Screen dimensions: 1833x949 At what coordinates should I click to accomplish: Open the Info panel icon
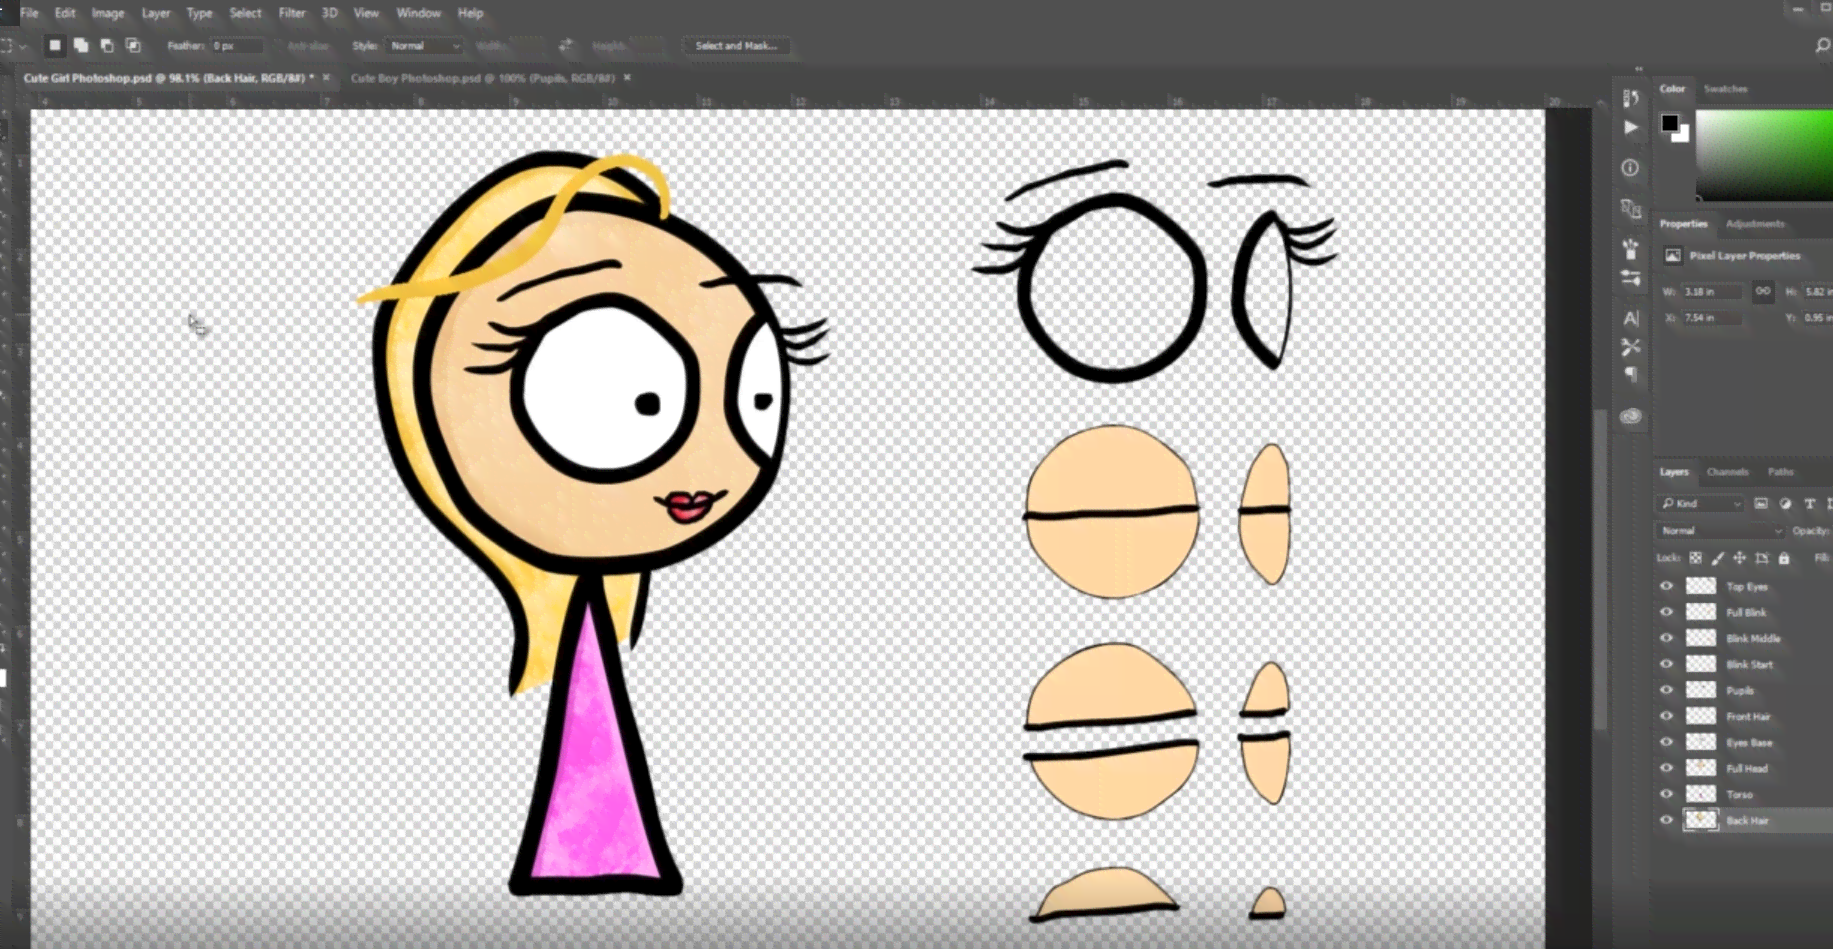click(1631, 168)
